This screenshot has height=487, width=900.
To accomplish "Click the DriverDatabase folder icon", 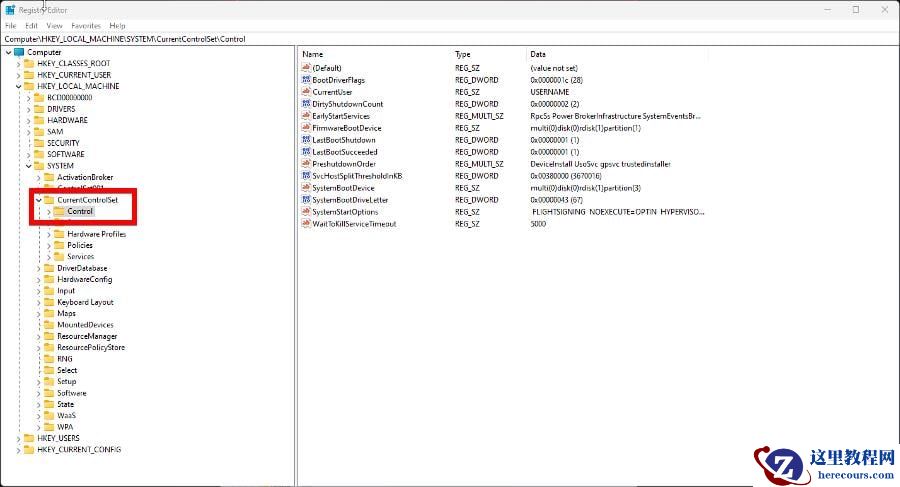I will tap(49, 268).
